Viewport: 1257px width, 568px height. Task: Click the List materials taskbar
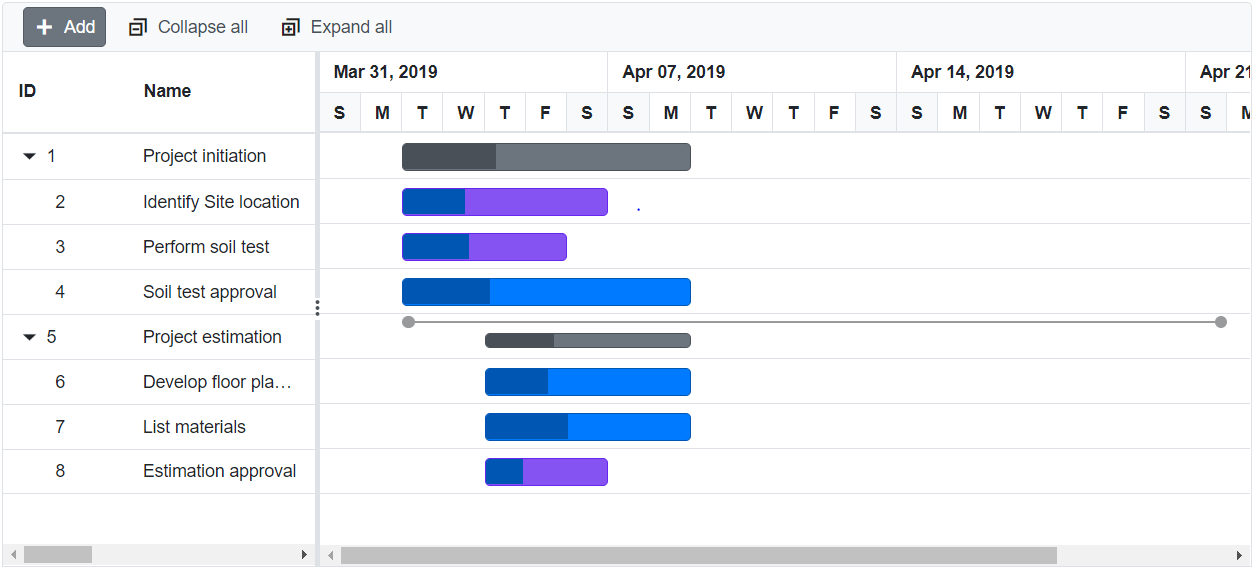pyautogui.click(x=588, y=427)
